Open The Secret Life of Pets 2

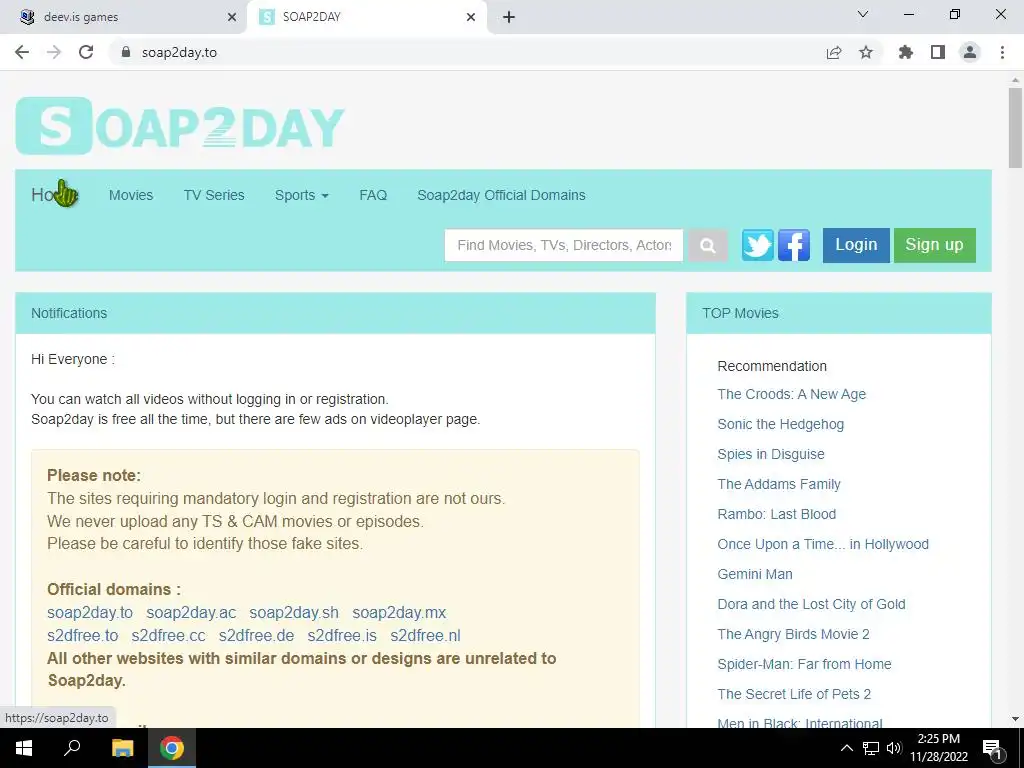coord(794,695)
